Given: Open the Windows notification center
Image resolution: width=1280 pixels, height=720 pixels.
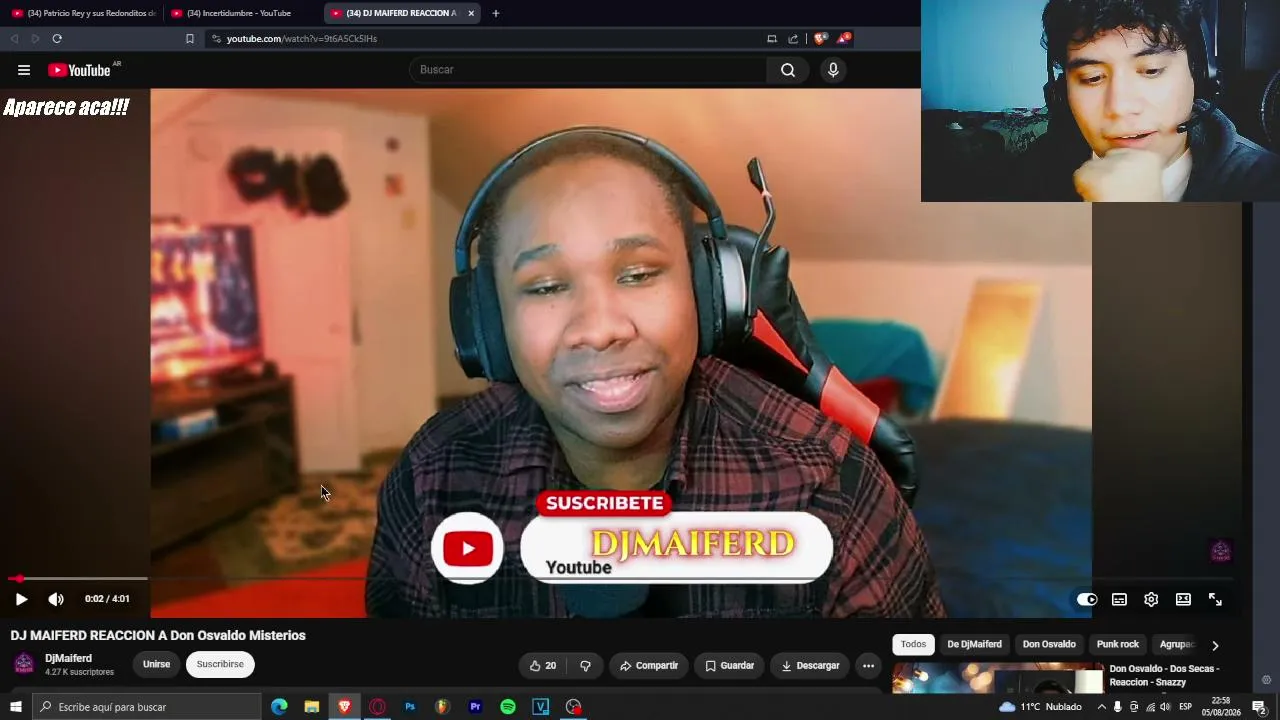Looking at the screenshot, I should click(1259, 707).
